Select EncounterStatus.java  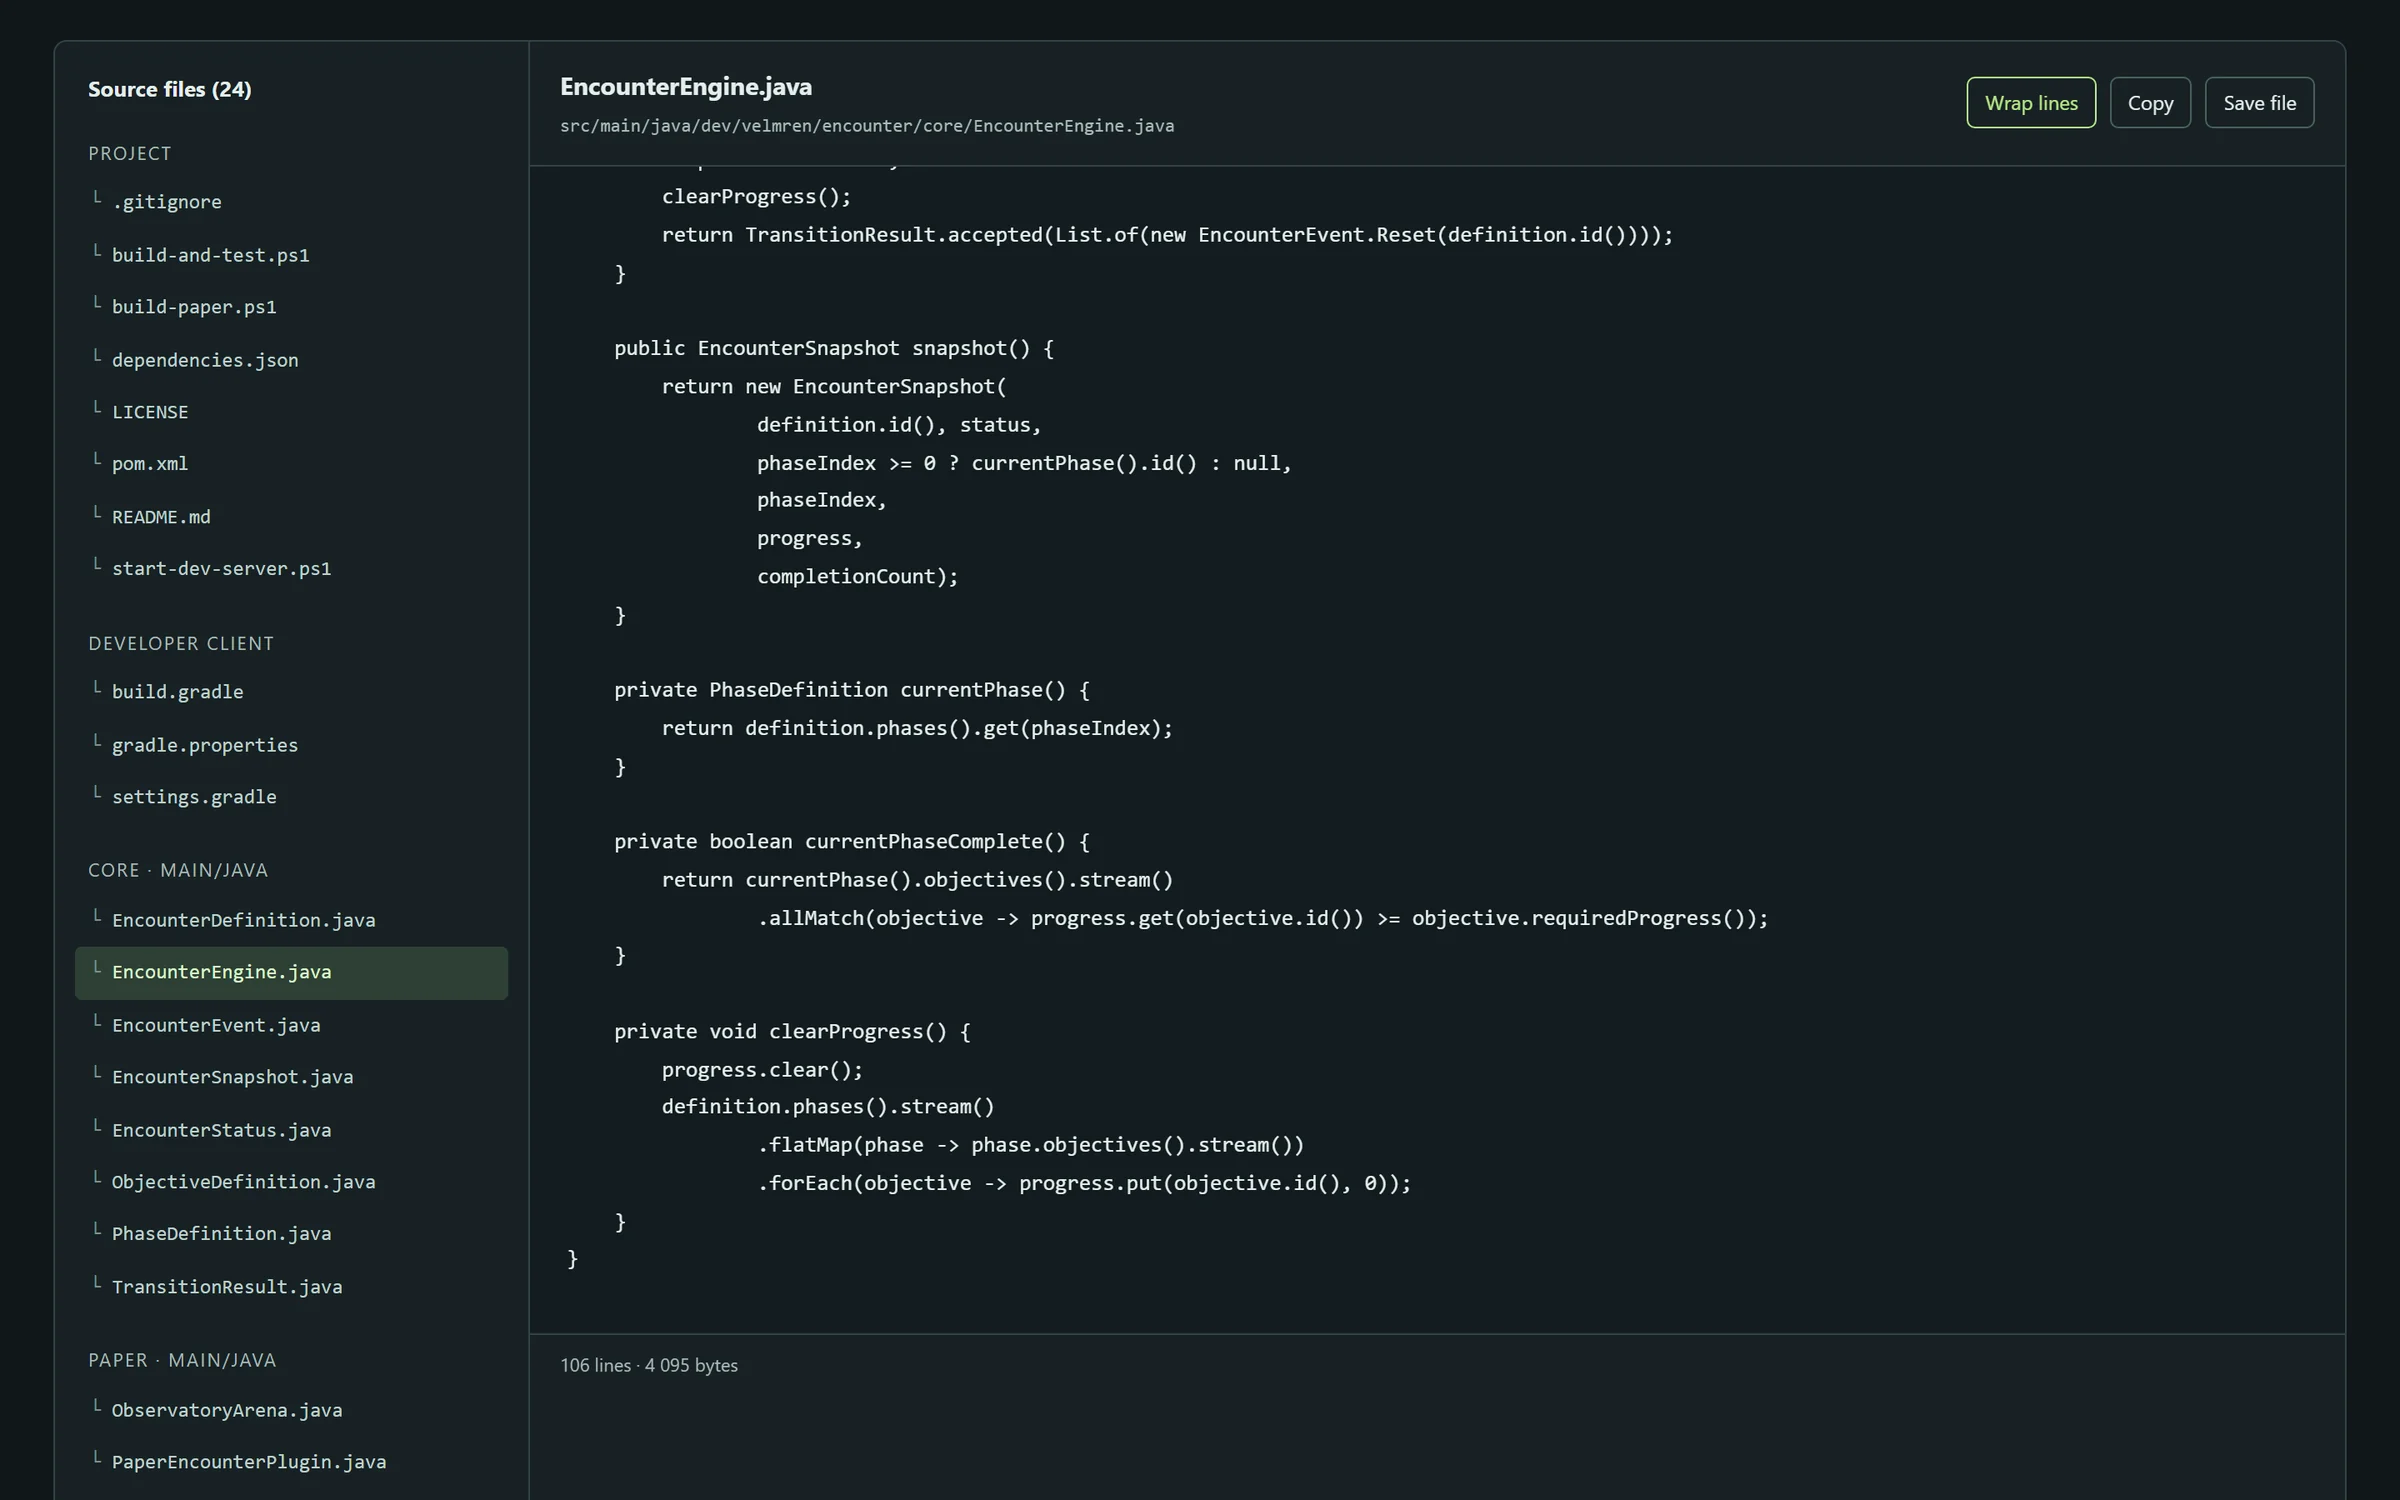291,1130
